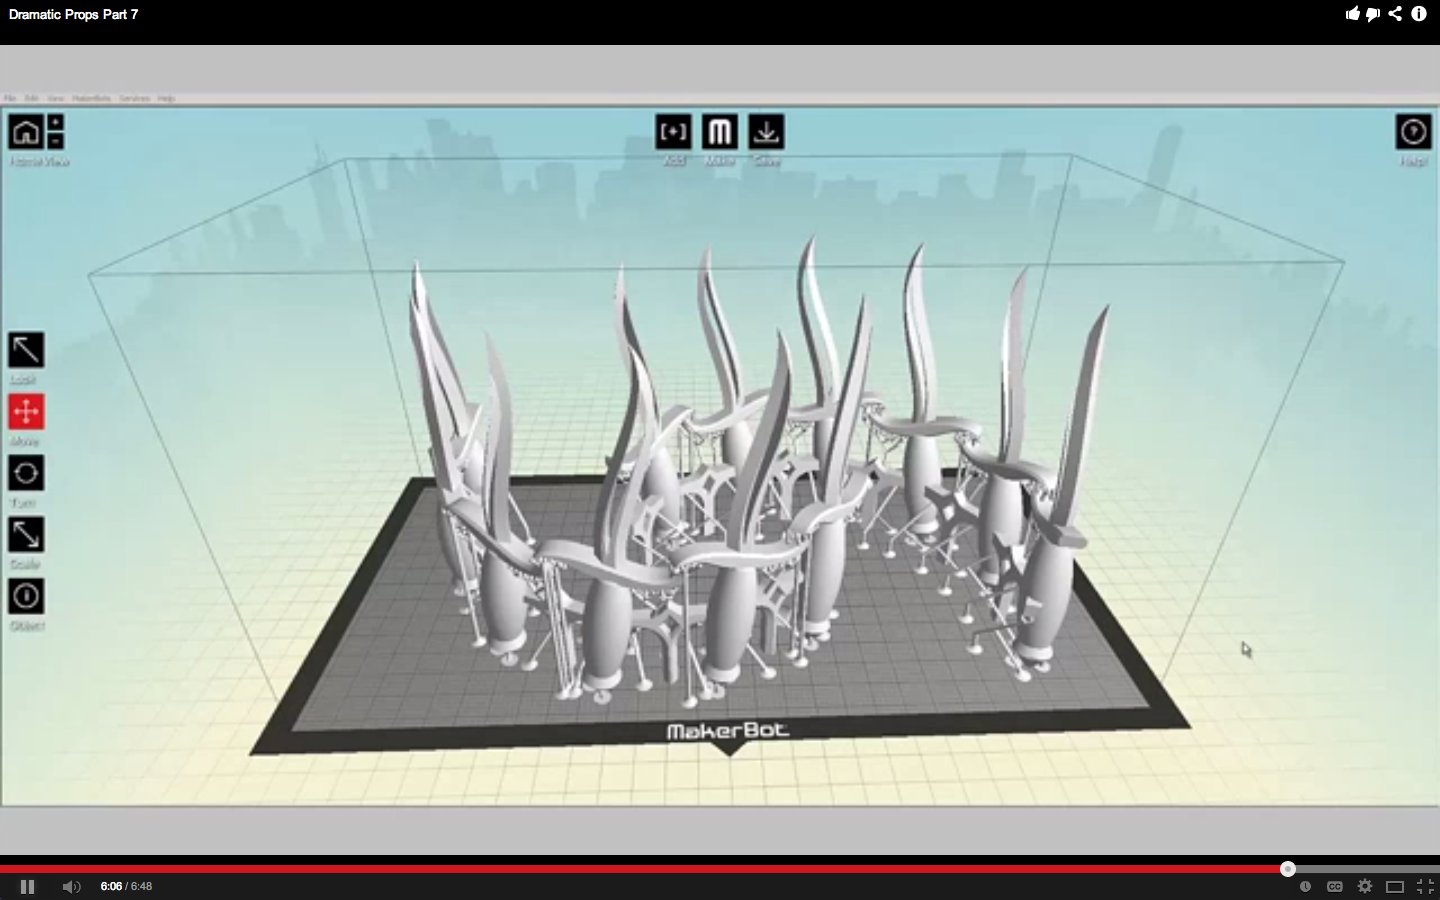
Task: Click the Save download icon
Action: tap(766, 131)
